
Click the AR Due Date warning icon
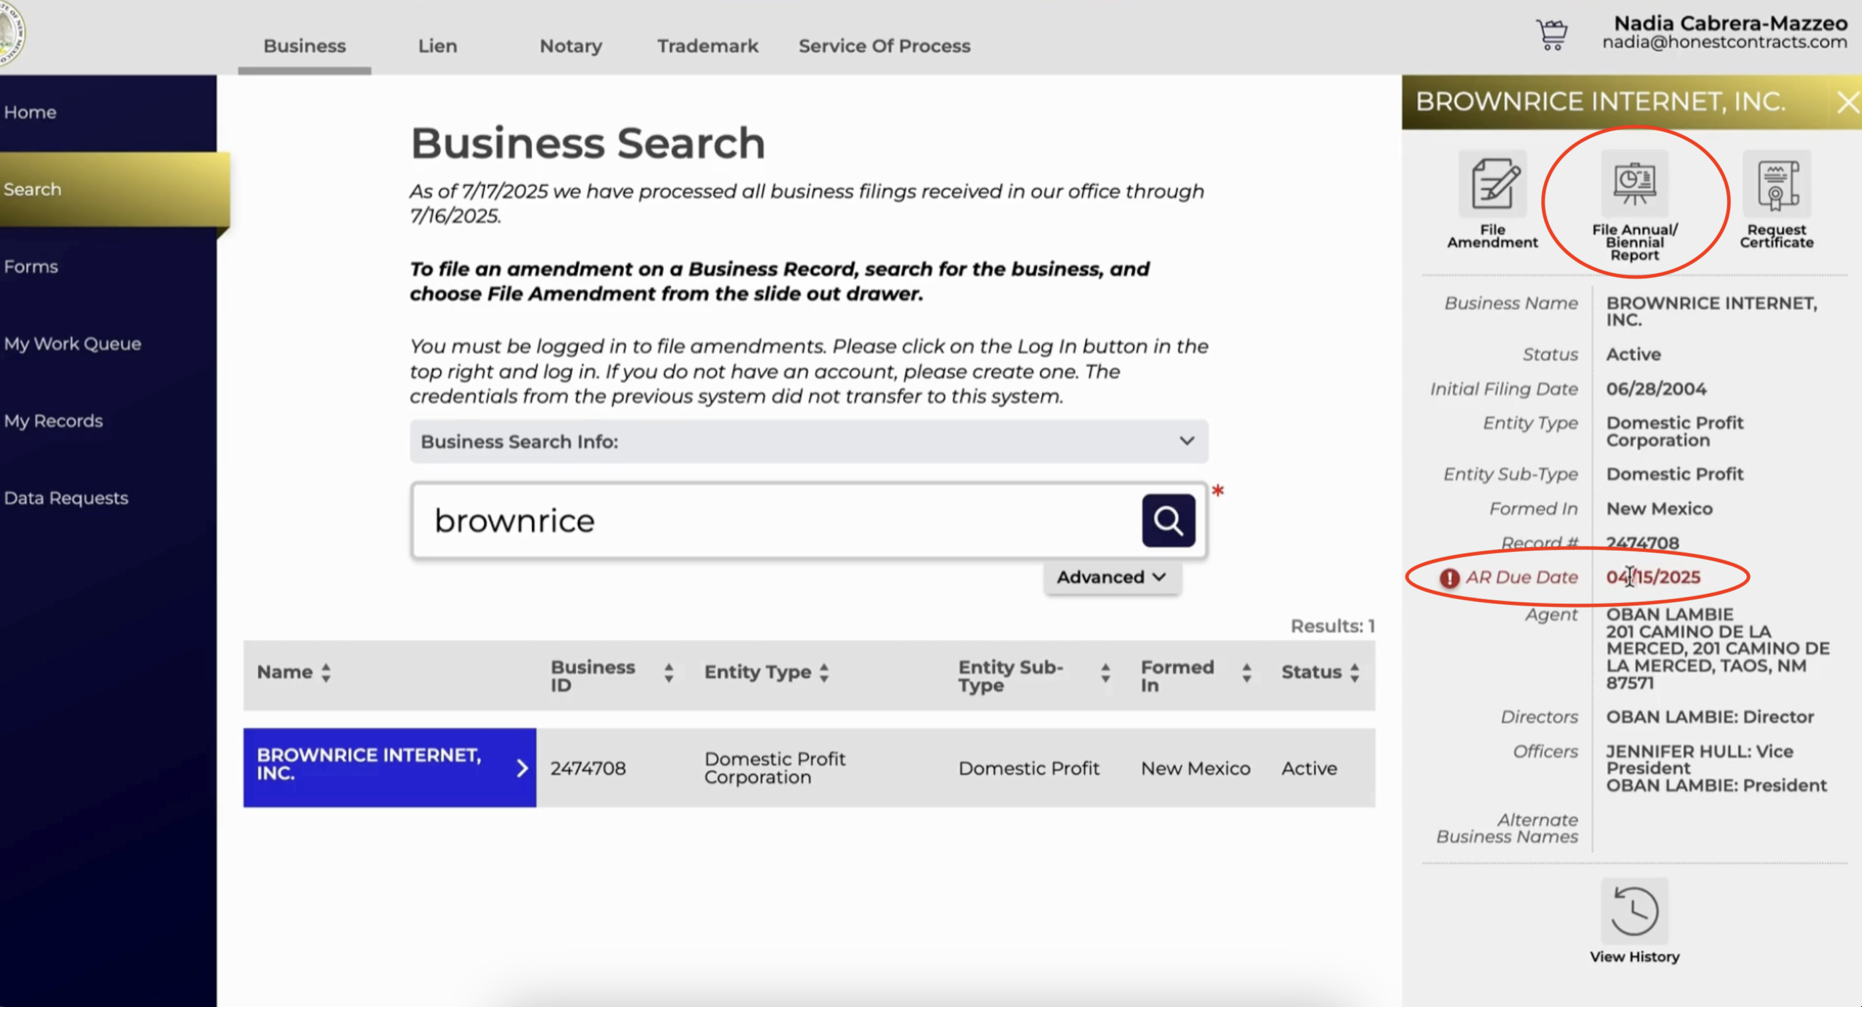(x=1449, y=578)
